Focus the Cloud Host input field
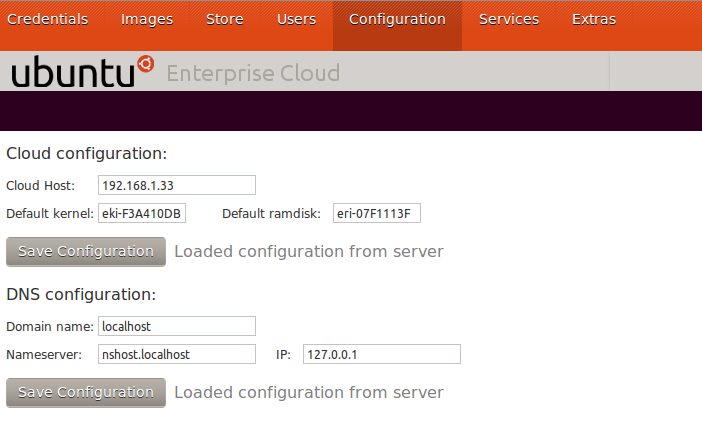 (x=177, y=185)
